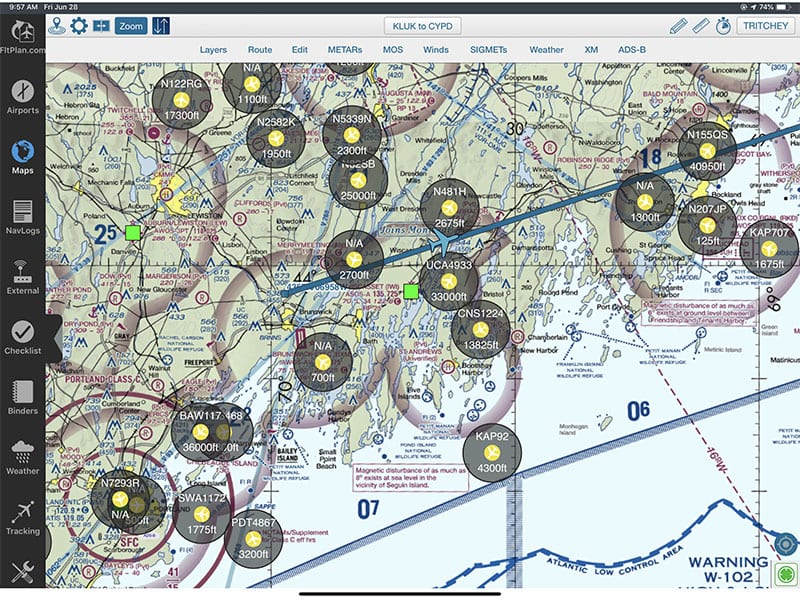
Task: Select traffic target CNS1224 at 13825ft
Action: [480, 329]
